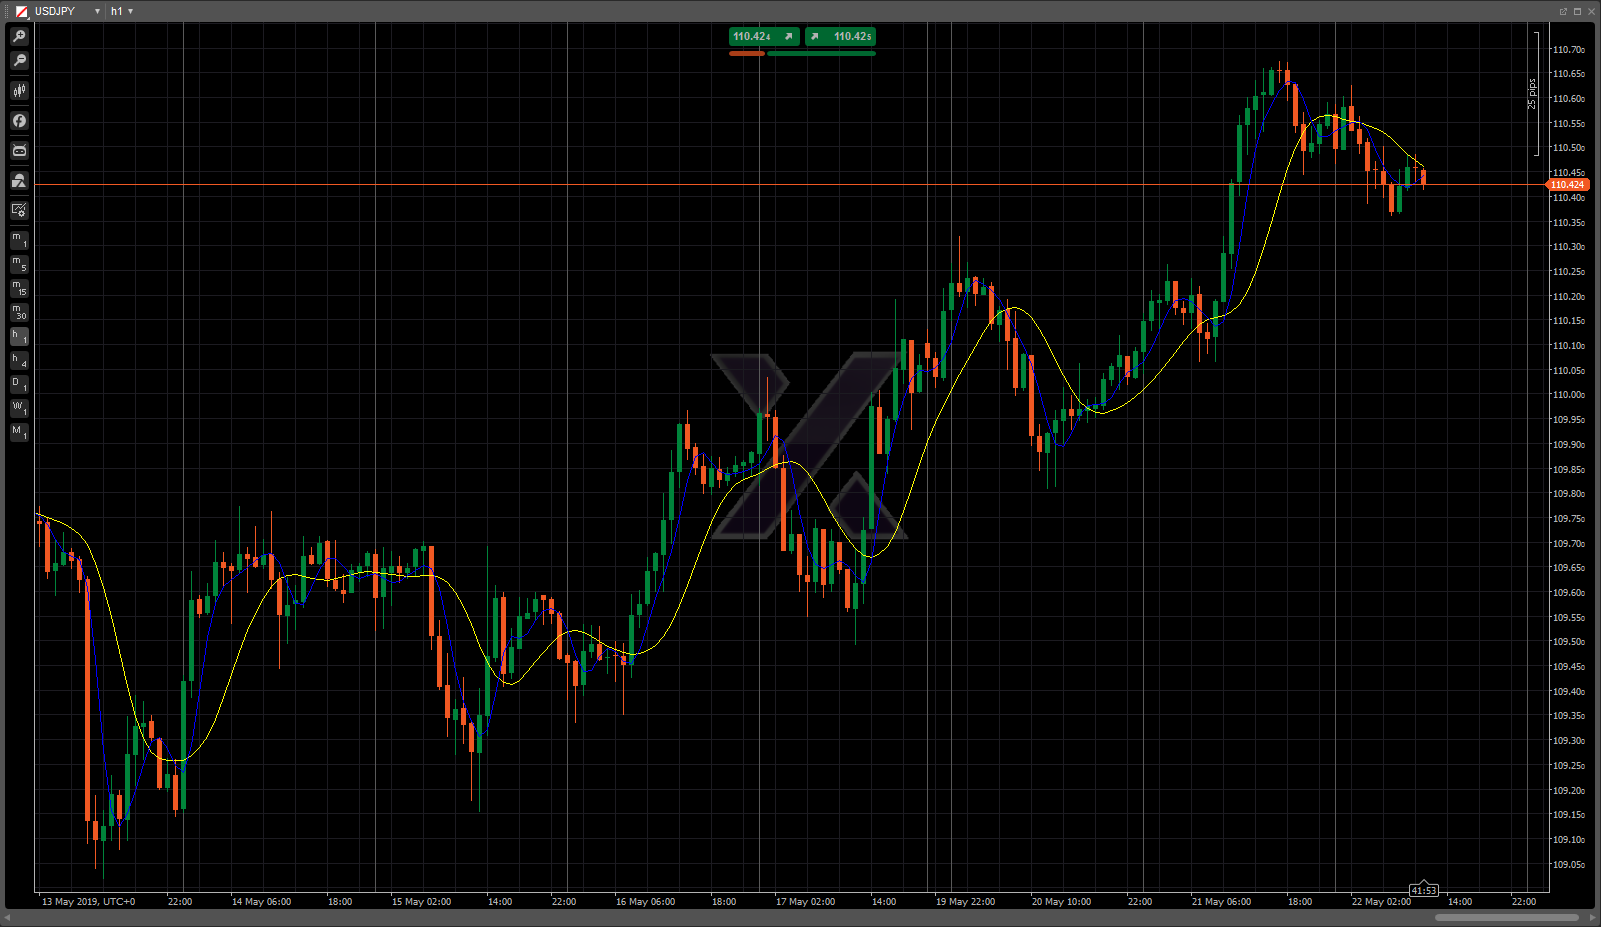Screen dimensions: 1601x927
Task: Switch to m1 timeframe
Action: coord(19,240)
